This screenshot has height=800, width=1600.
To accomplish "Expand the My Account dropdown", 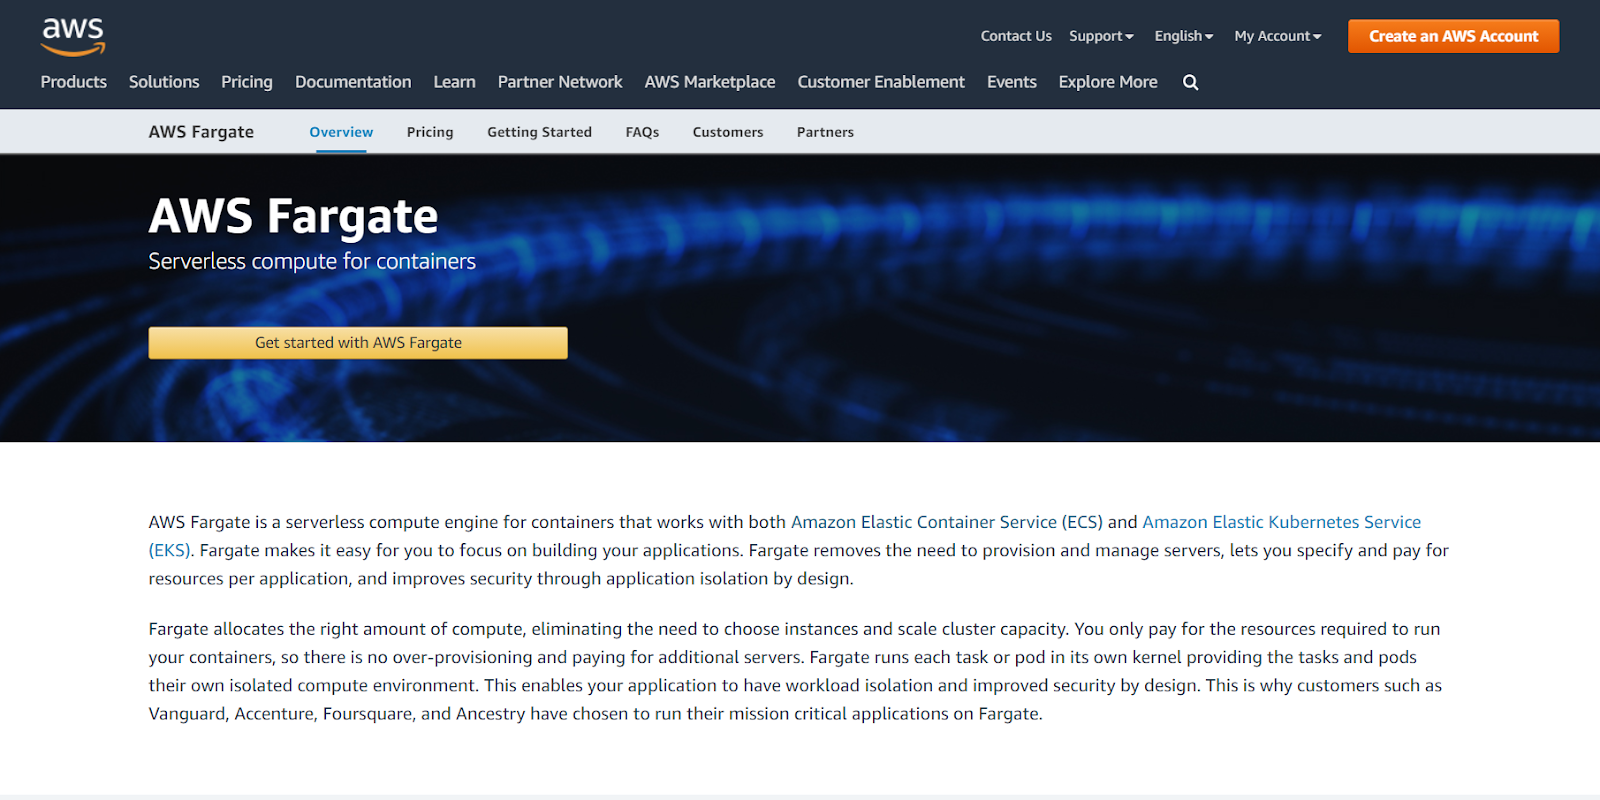I will tap(1278, 36).
